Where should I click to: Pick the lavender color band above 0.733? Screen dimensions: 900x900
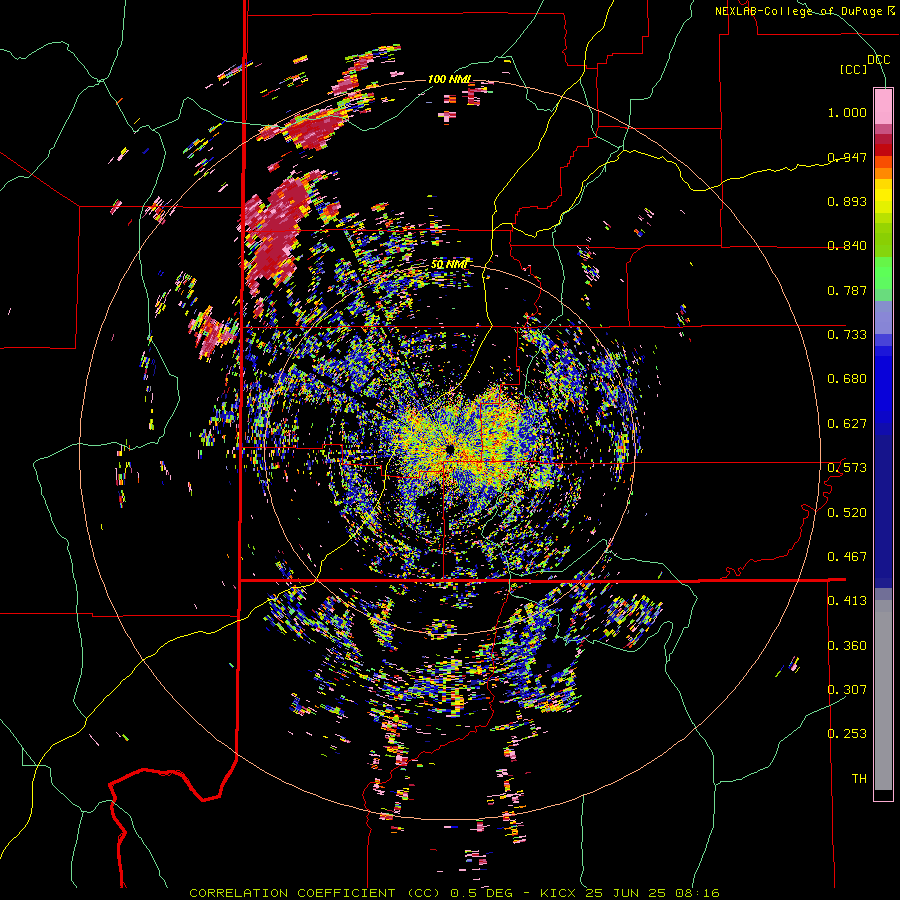coord(883,316)
